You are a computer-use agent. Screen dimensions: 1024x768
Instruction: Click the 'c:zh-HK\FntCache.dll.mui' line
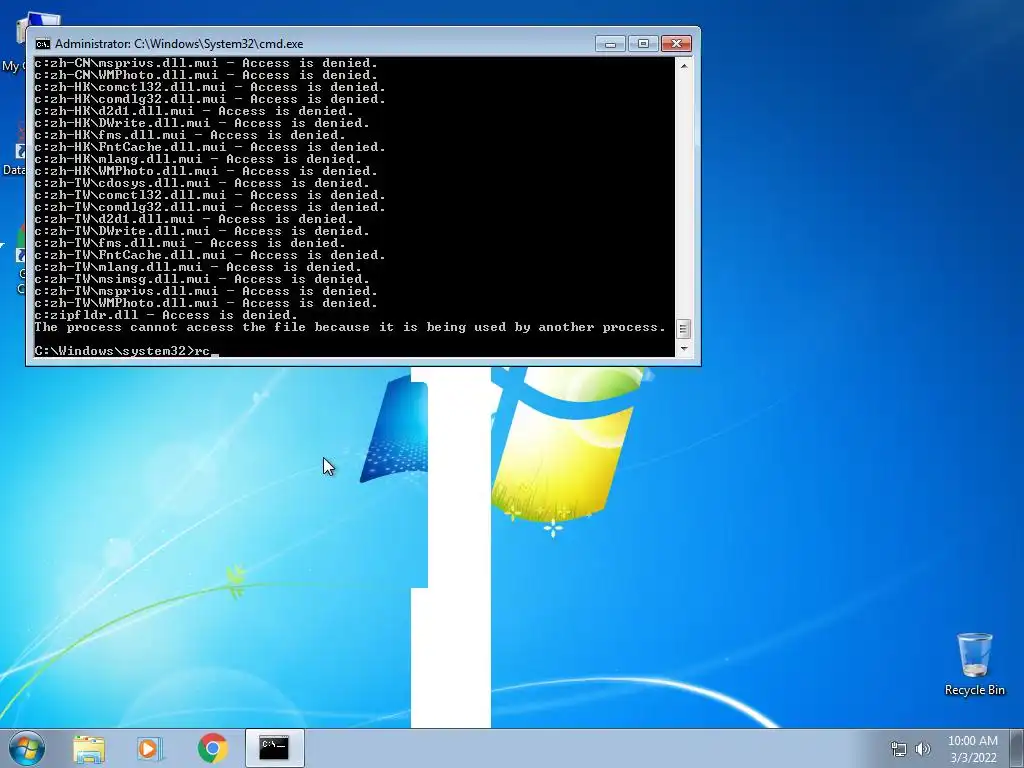coord(210,147)
